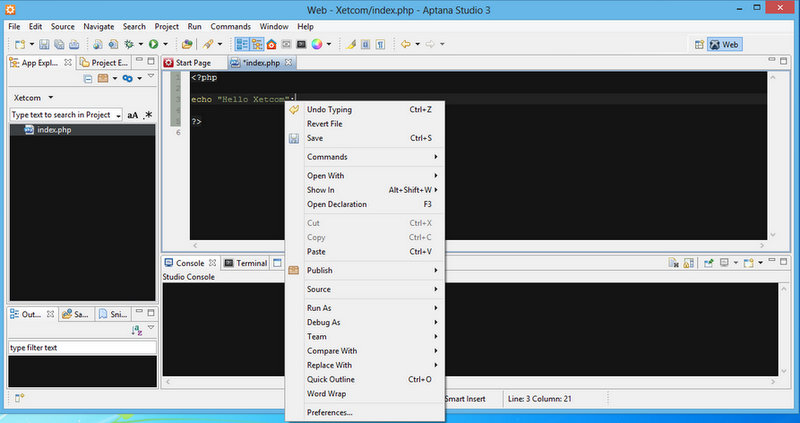Screen dimensions: 800x423
Task: Click the red house home icon
Action: point(271,44)
